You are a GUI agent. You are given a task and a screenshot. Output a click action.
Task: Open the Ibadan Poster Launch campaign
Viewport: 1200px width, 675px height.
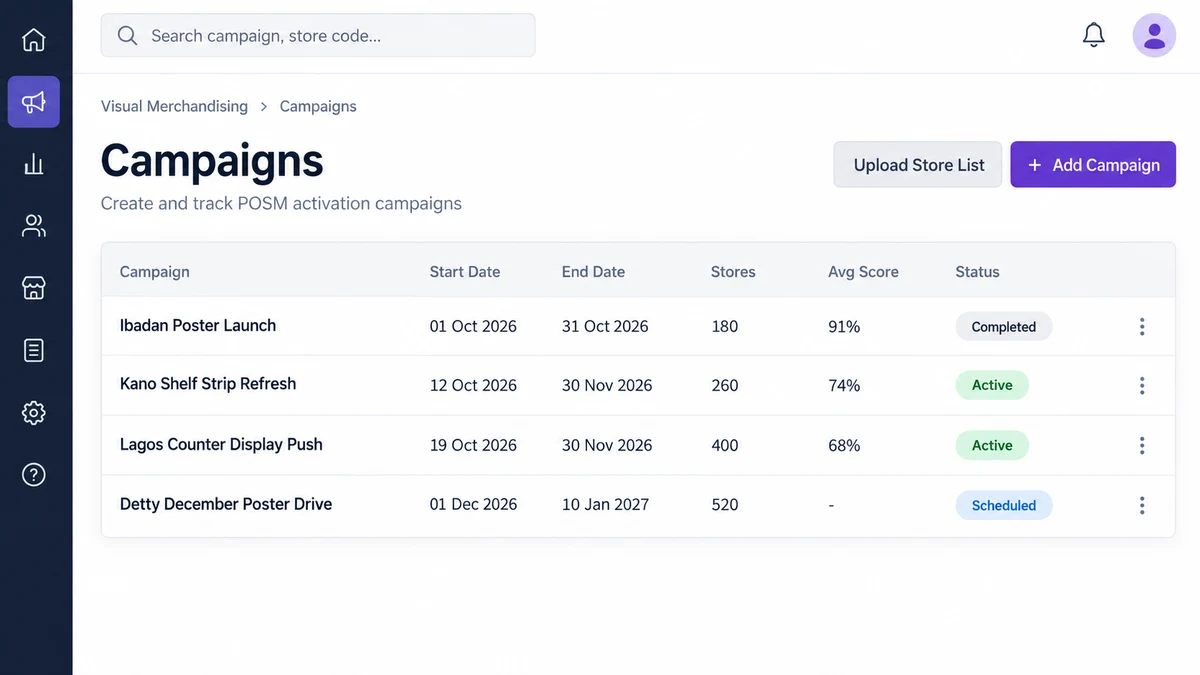click(198, 326)
